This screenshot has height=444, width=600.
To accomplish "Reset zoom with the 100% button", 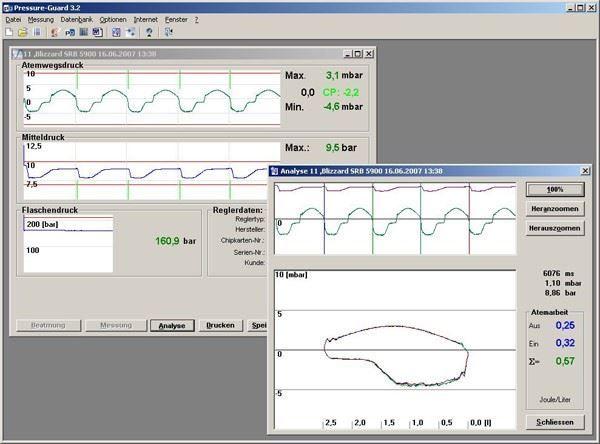I will coord(553,189).
